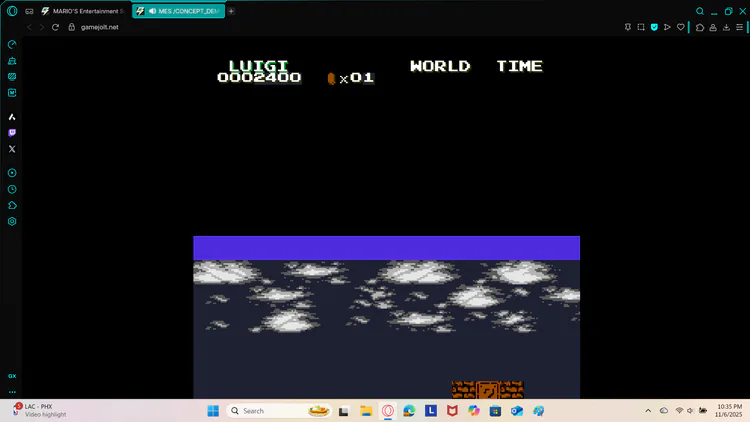View site security info via padlock icon

pyautogui.click(x=72, y=27)
